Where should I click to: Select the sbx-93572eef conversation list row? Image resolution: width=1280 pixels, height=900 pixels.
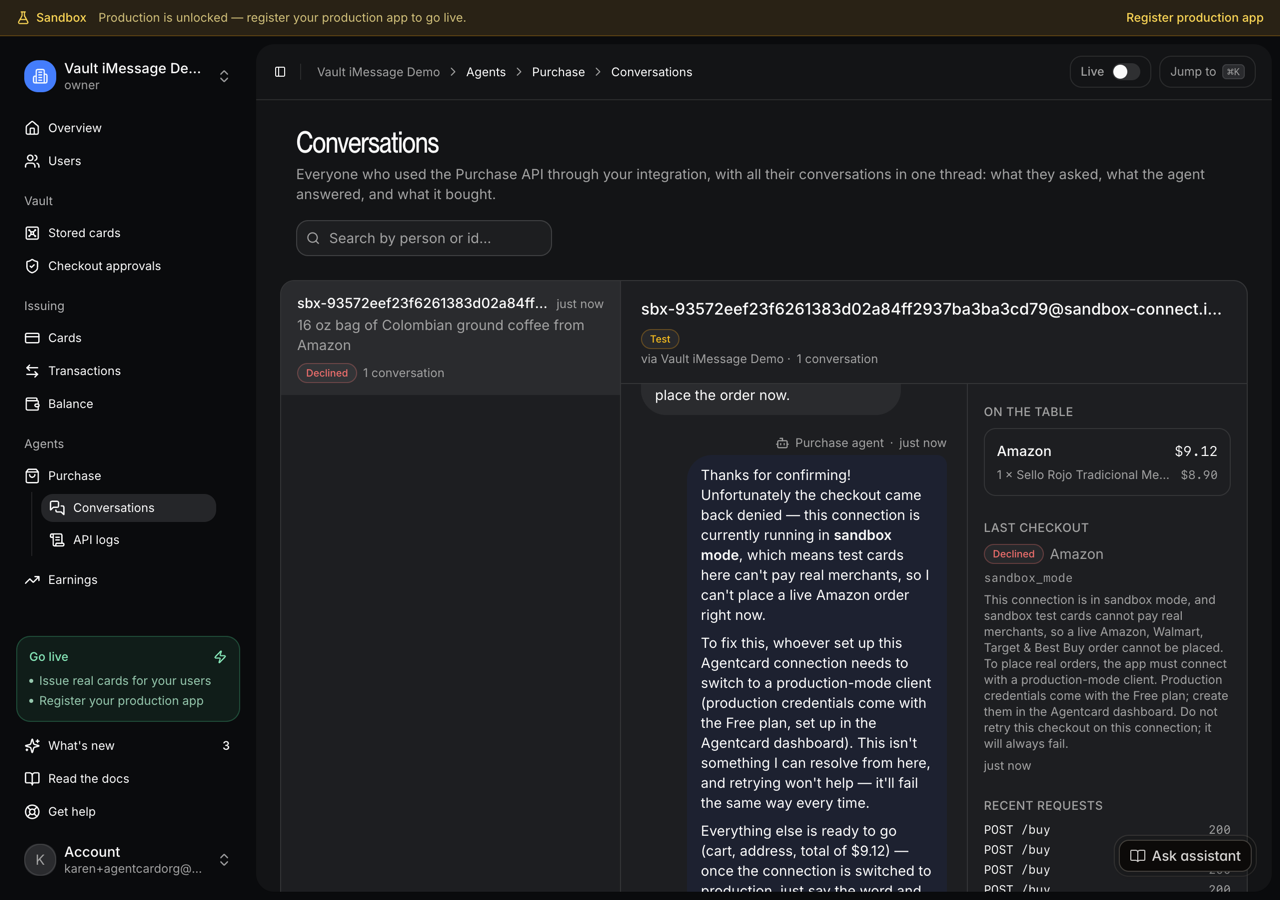pyautogui.click(x=451, y=338)
